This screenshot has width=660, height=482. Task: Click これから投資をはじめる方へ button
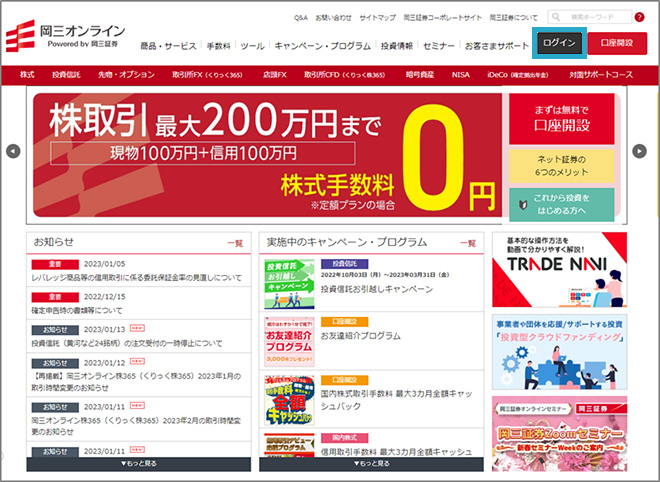(562, 205)
